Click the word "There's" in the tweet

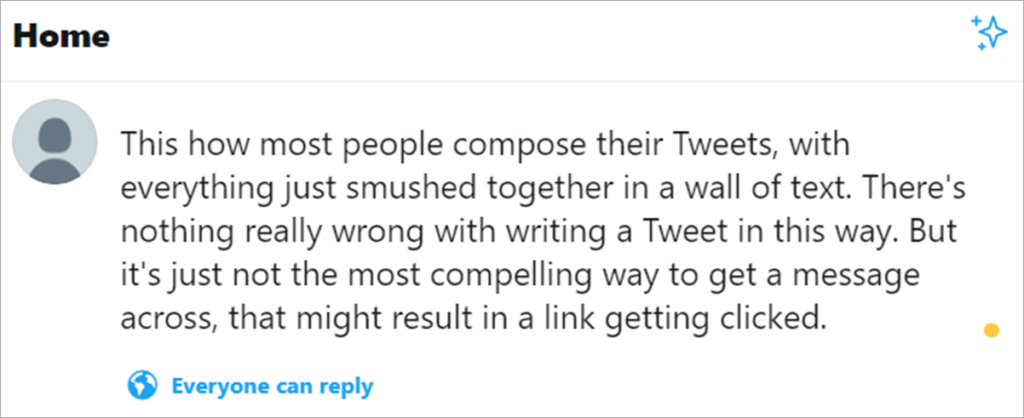(894, 186)
